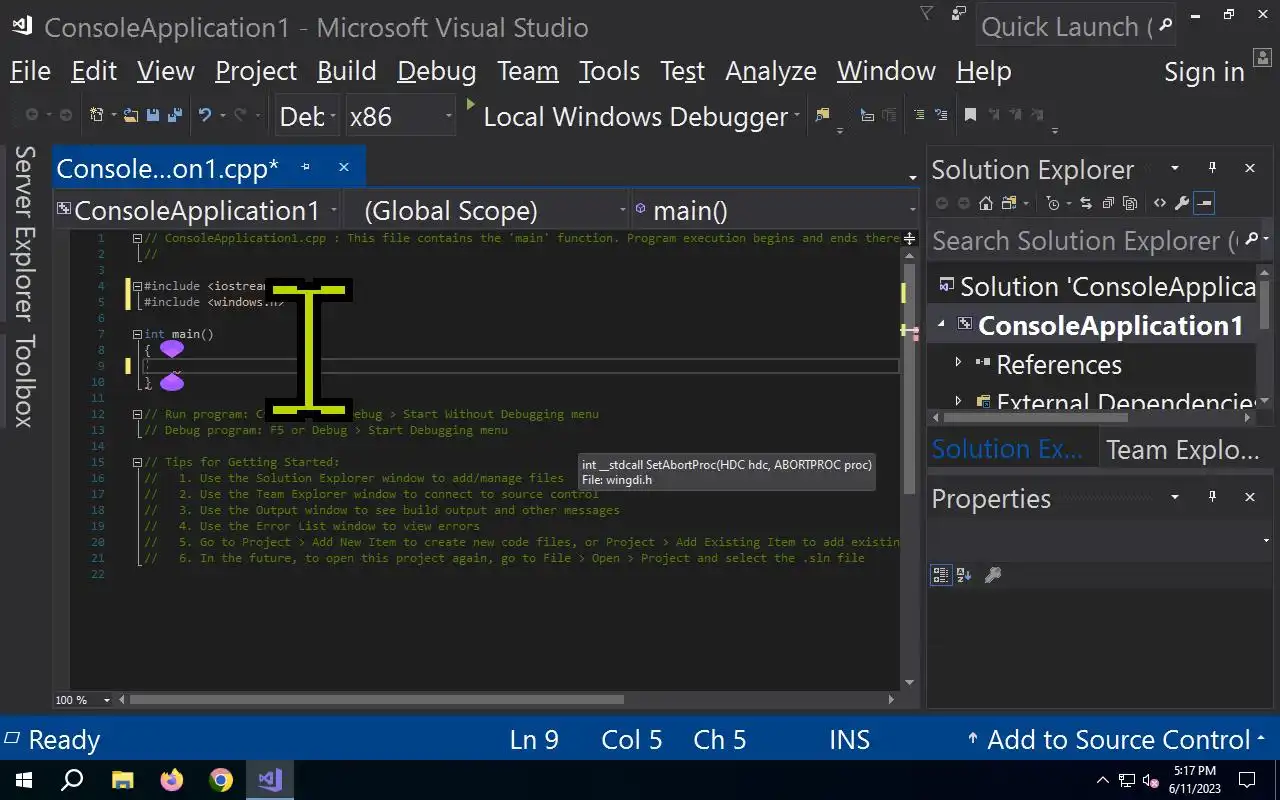Viewport: 1280px width, 800px height.
Task: Toggle Show All Files in Solution Explorer
Action: point(1130,203)
